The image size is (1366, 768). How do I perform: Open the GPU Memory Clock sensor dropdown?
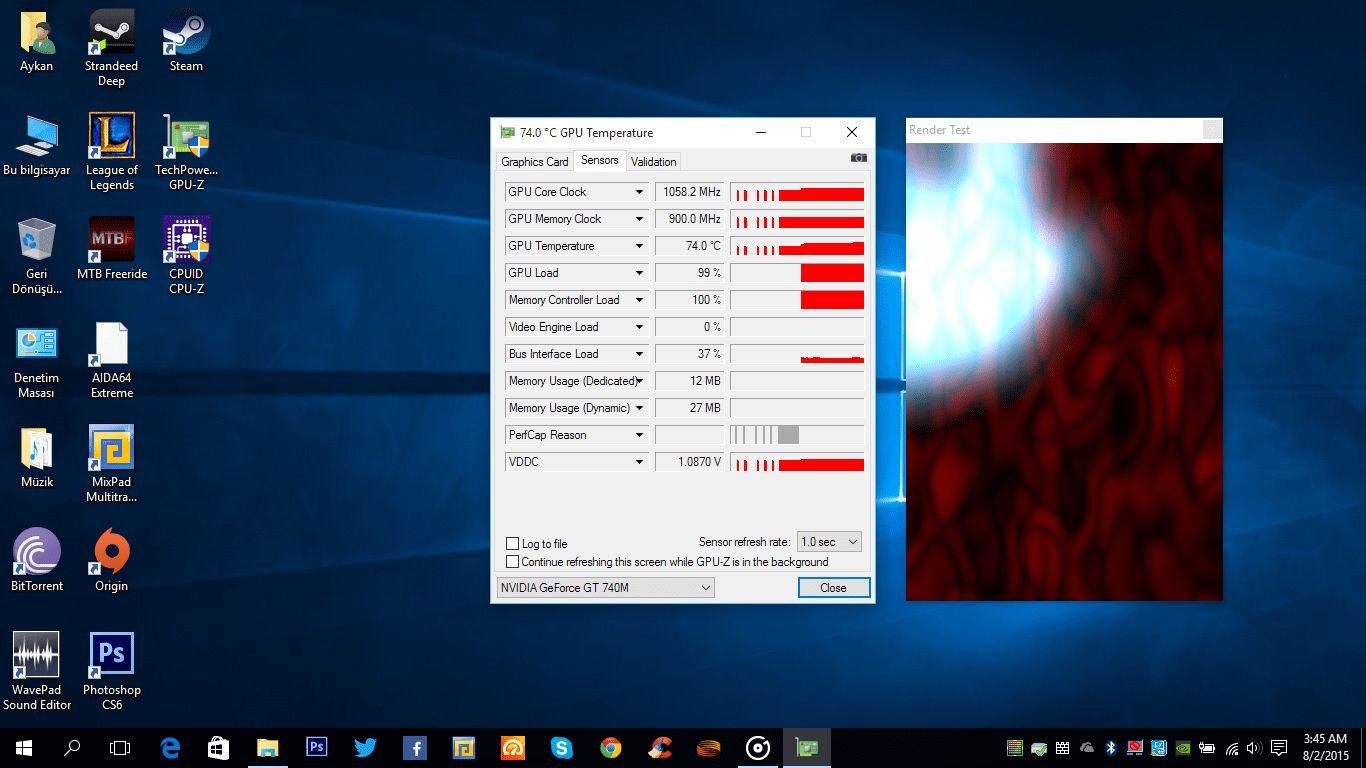[x=640, y=219]
